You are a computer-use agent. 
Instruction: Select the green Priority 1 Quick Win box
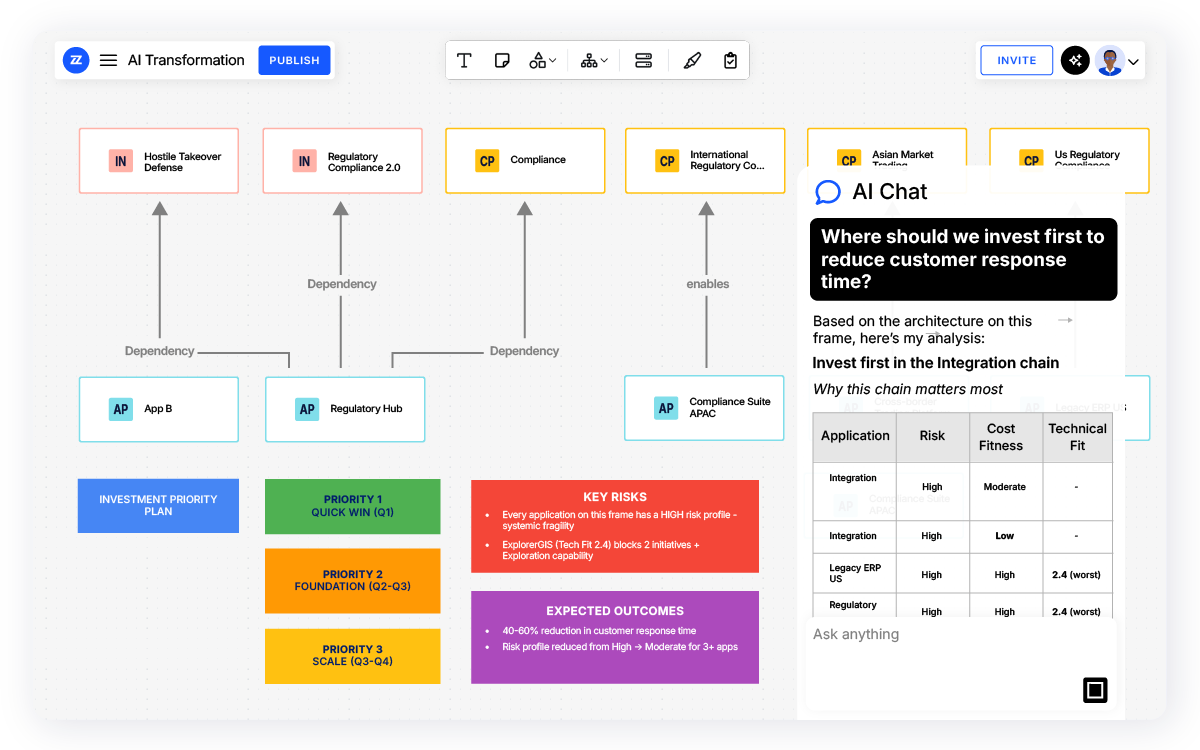coord(352,506)
